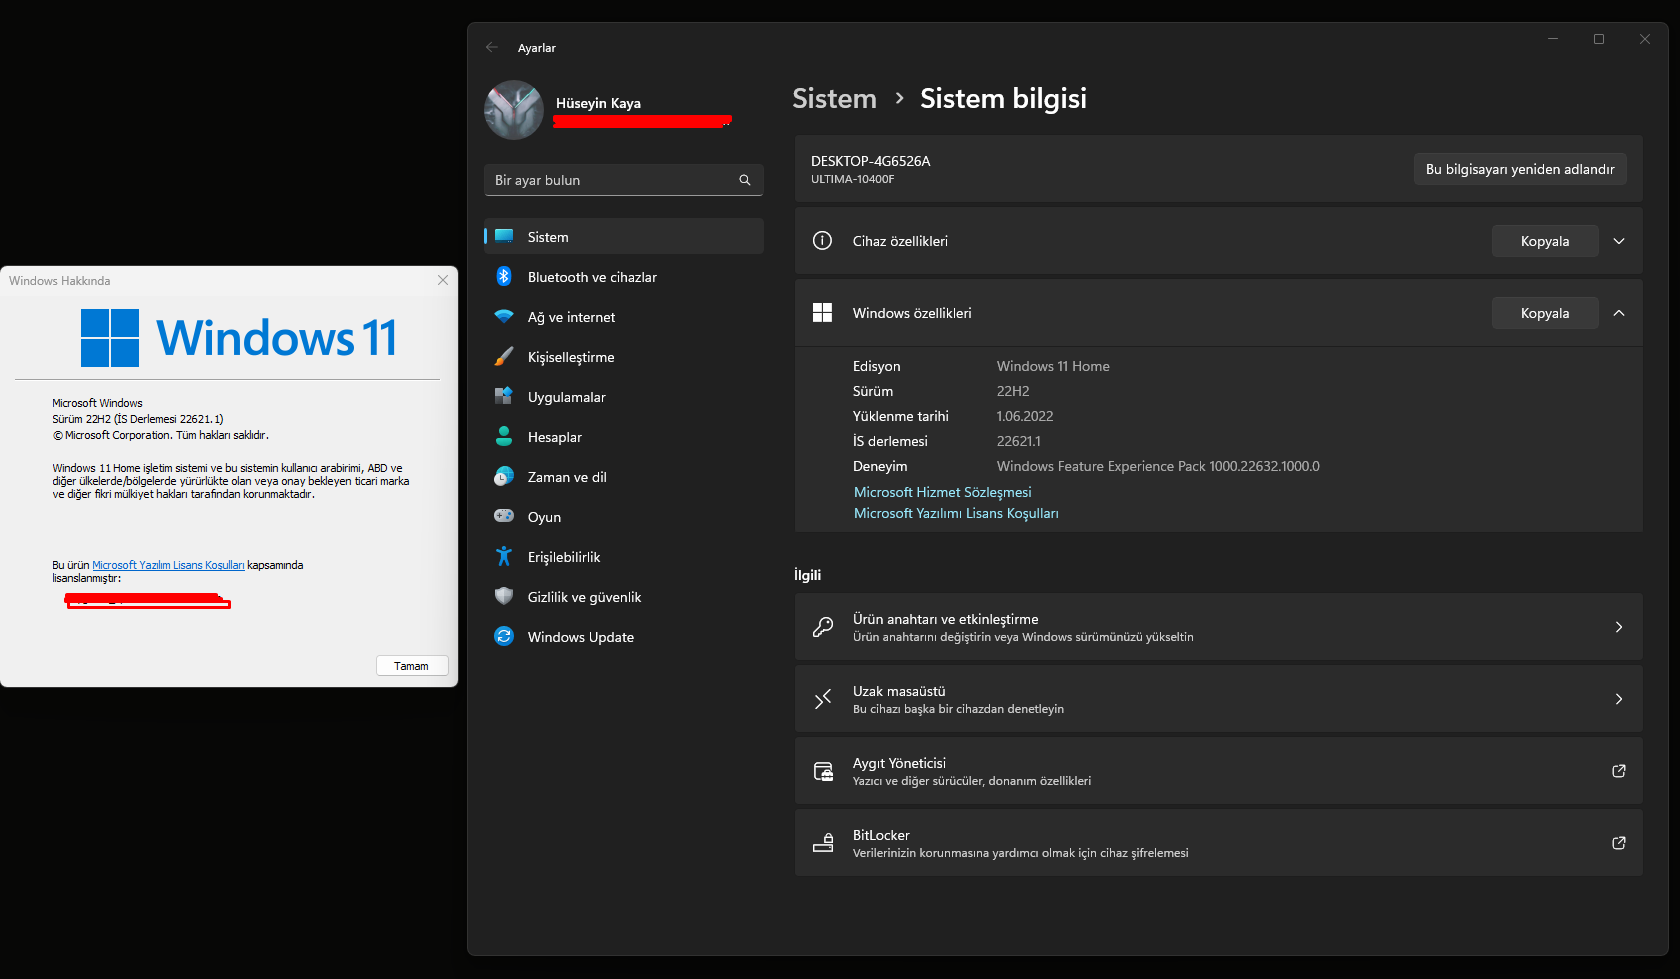
Task: Click the search magnifier icon in settings
Action: [745, 180]
